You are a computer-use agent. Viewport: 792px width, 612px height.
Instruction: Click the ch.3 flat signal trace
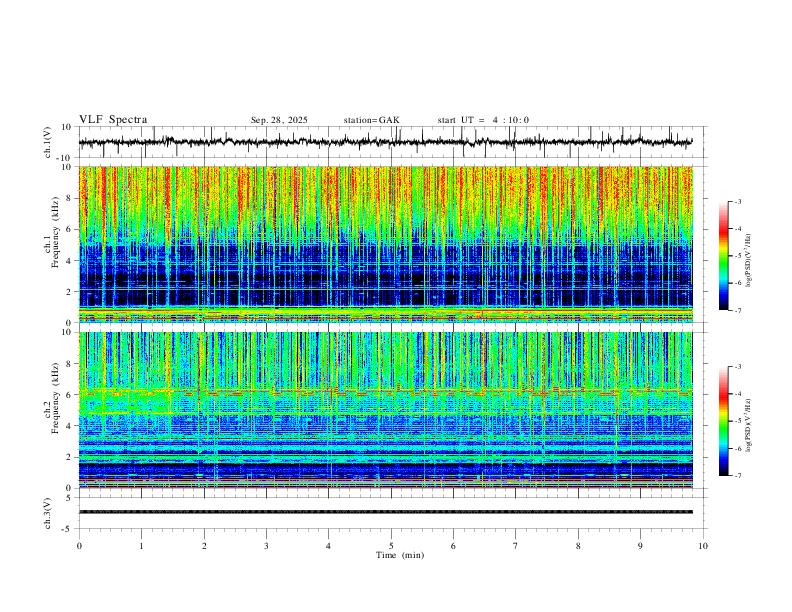[x=385, y=512]
